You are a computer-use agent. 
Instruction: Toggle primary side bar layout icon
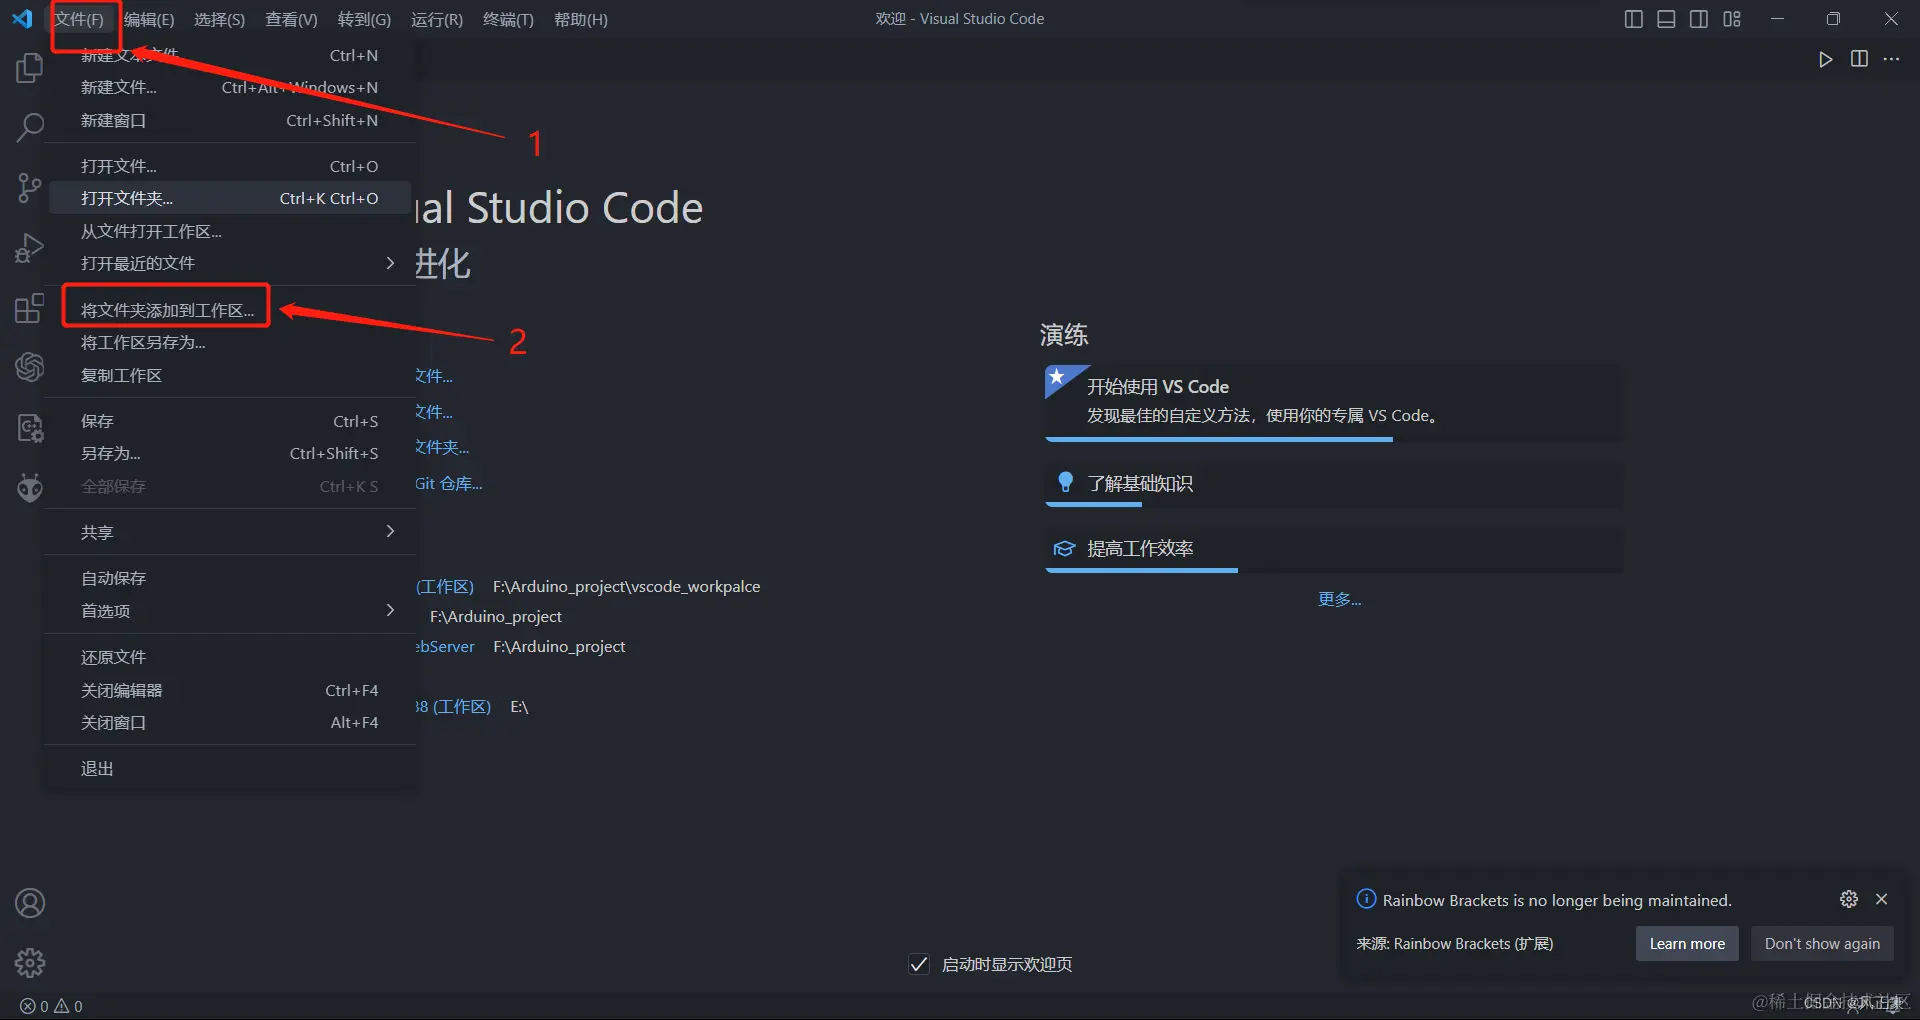tap(1634, 19)
